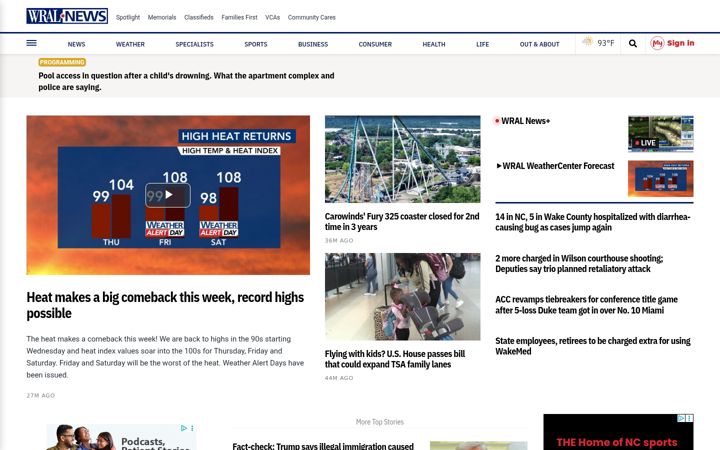
Task: Open the WRAL News+ live stream link
Action: 525,121
